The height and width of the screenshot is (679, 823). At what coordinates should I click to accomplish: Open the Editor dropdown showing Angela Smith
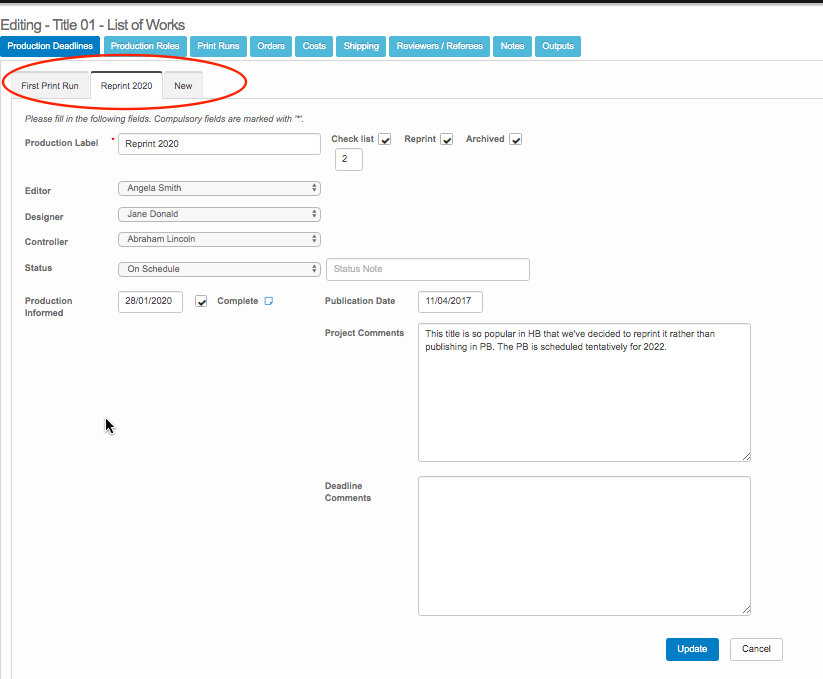point(219,188)
